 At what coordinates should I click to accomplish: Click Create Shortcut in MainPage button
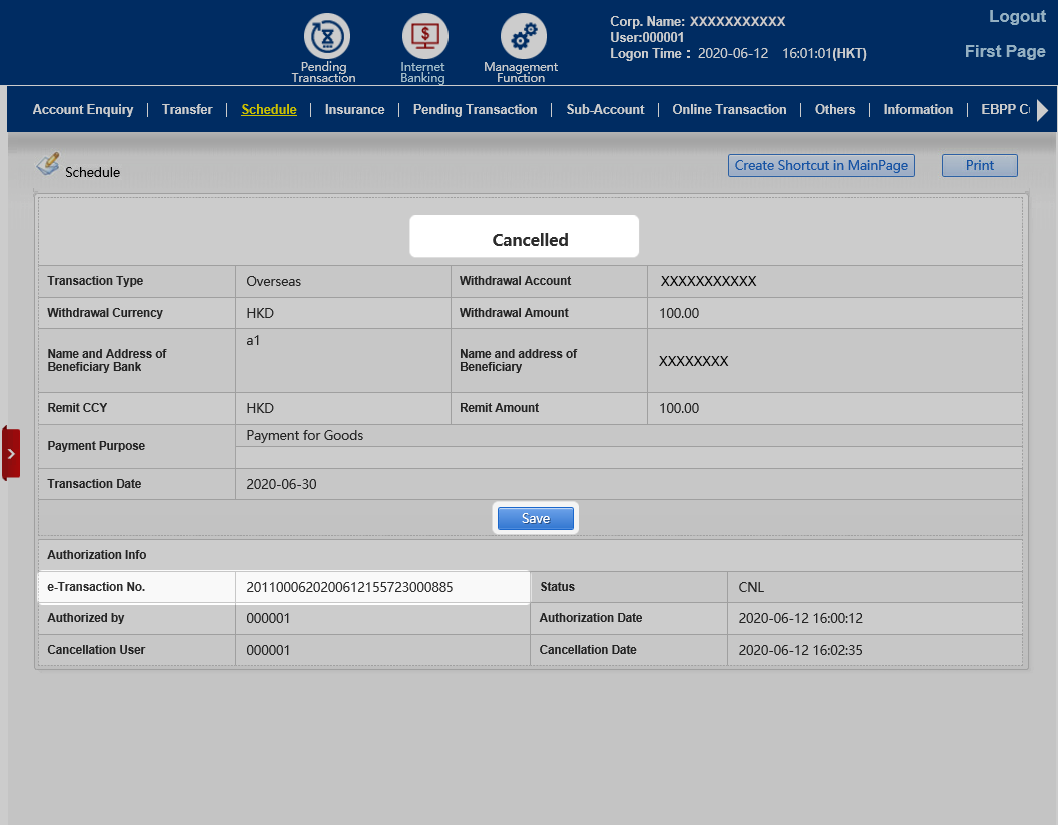[x=821, y=166]
